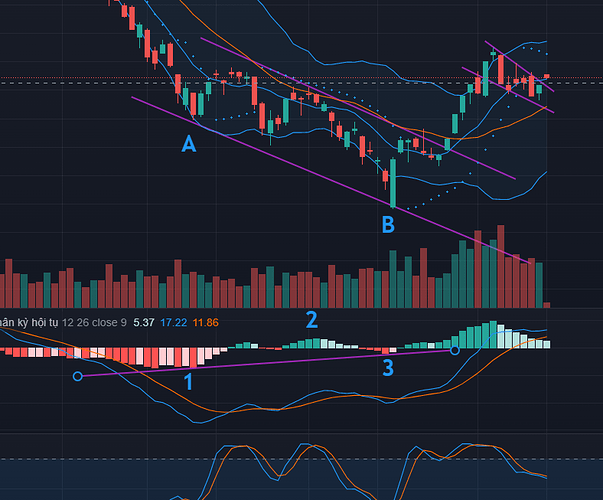Select the blue MACD value 17.22

174,322
